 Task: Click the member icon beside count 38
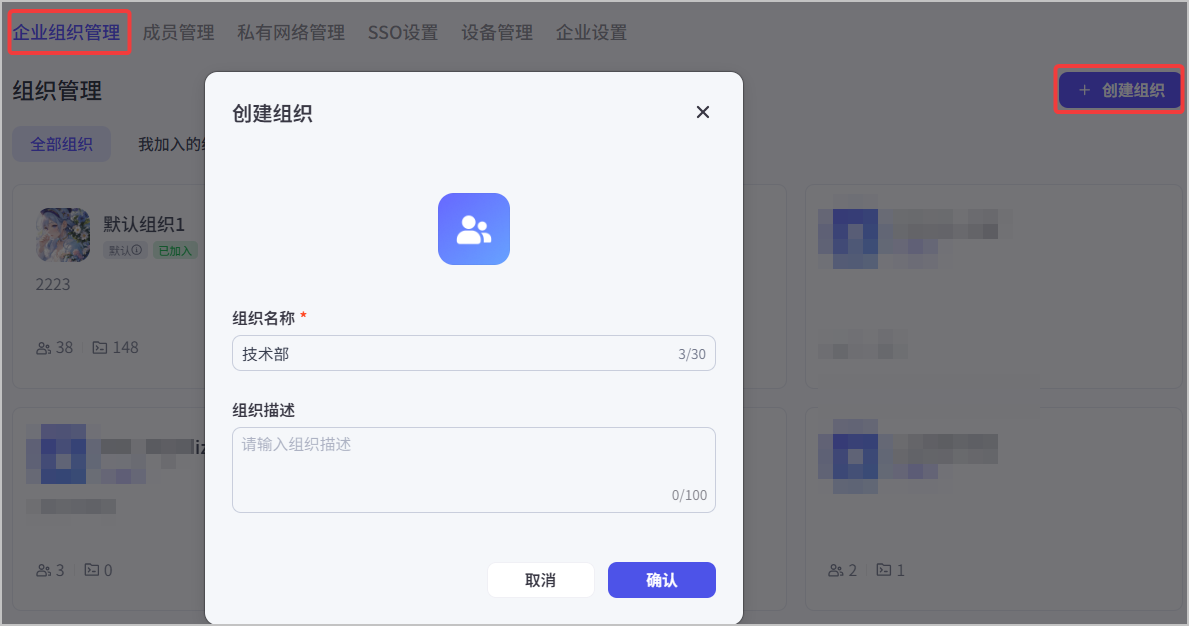click(43, 348)
